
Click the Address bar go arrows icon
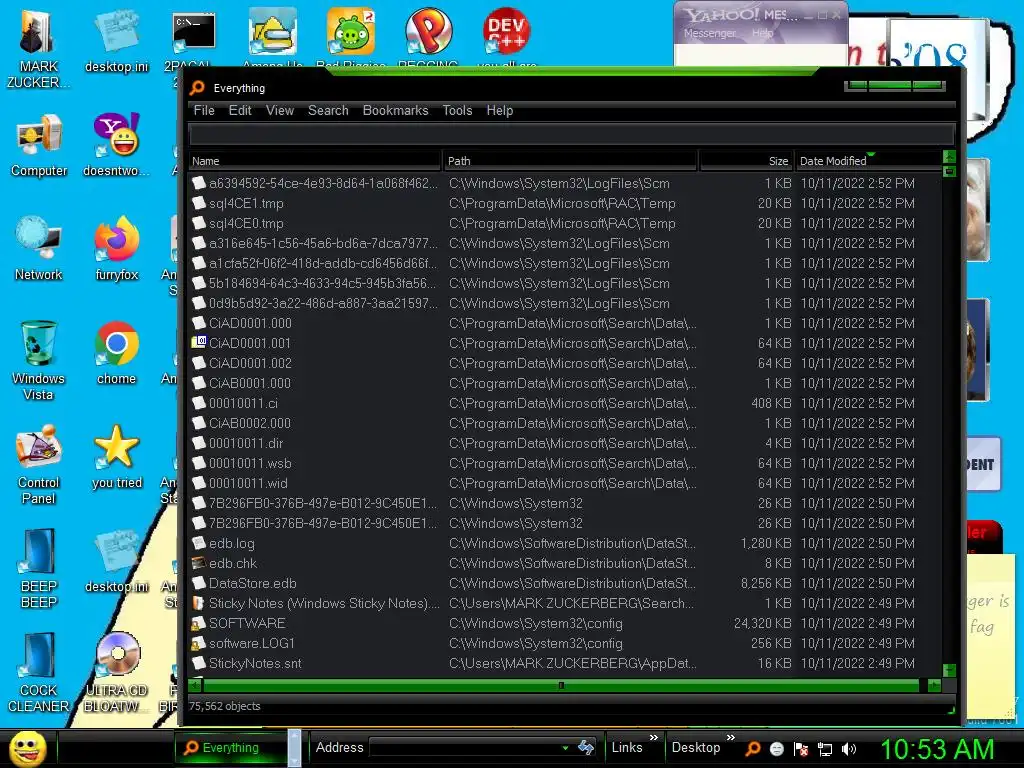coord(586,747)
